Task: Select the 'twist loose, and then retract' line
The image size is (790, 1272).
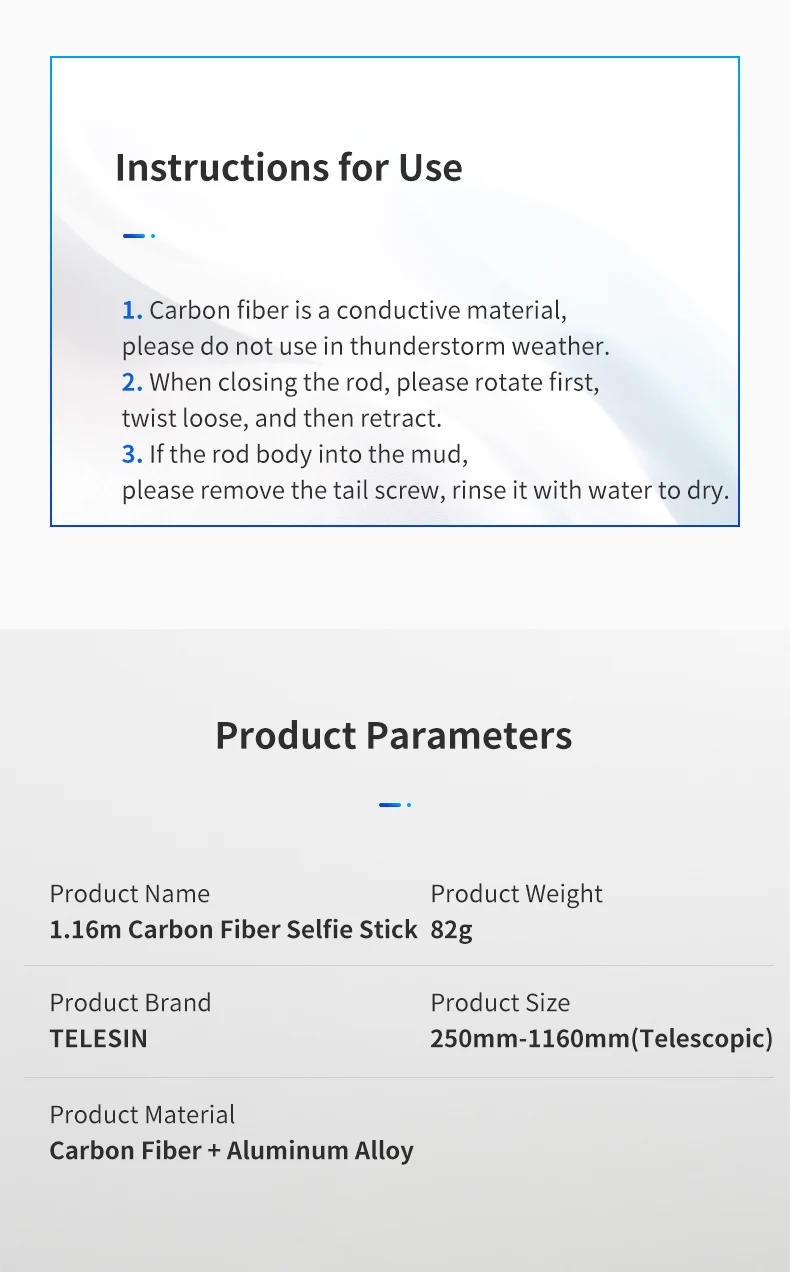Action: click(x=281, y=419)
